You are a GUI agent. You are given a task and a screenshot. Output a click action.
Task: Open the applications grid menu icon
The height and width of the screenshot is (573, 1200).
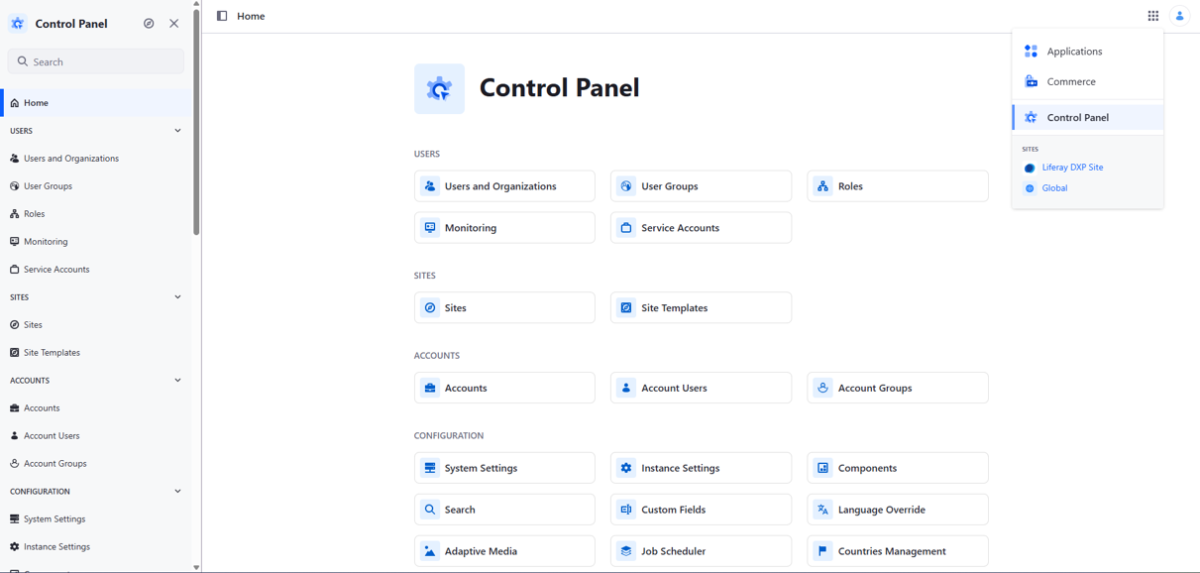[x=1153, y=16]
